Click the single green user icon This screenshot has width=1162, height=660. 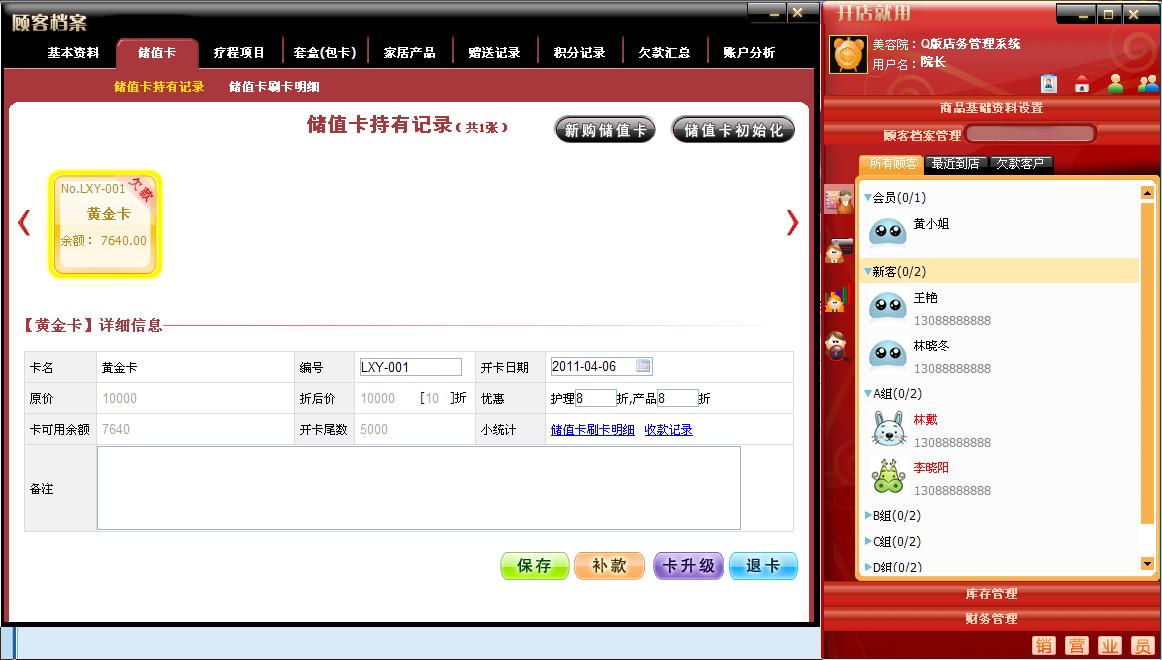tap(1115, 83)
